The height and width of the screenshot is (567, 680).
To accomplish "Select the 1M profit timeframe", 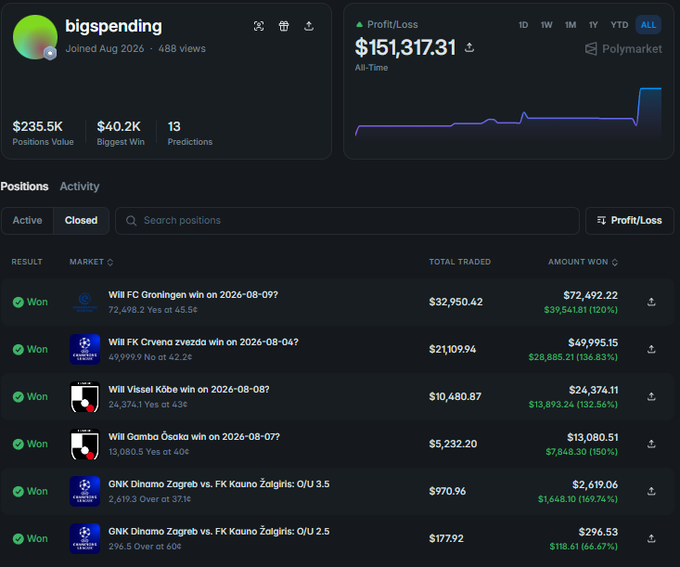I will [x=570, y=25].
